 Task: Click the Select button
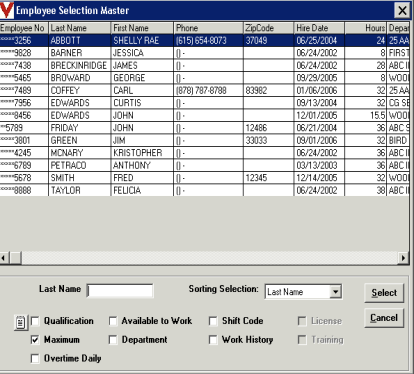[x=384, y=293]
